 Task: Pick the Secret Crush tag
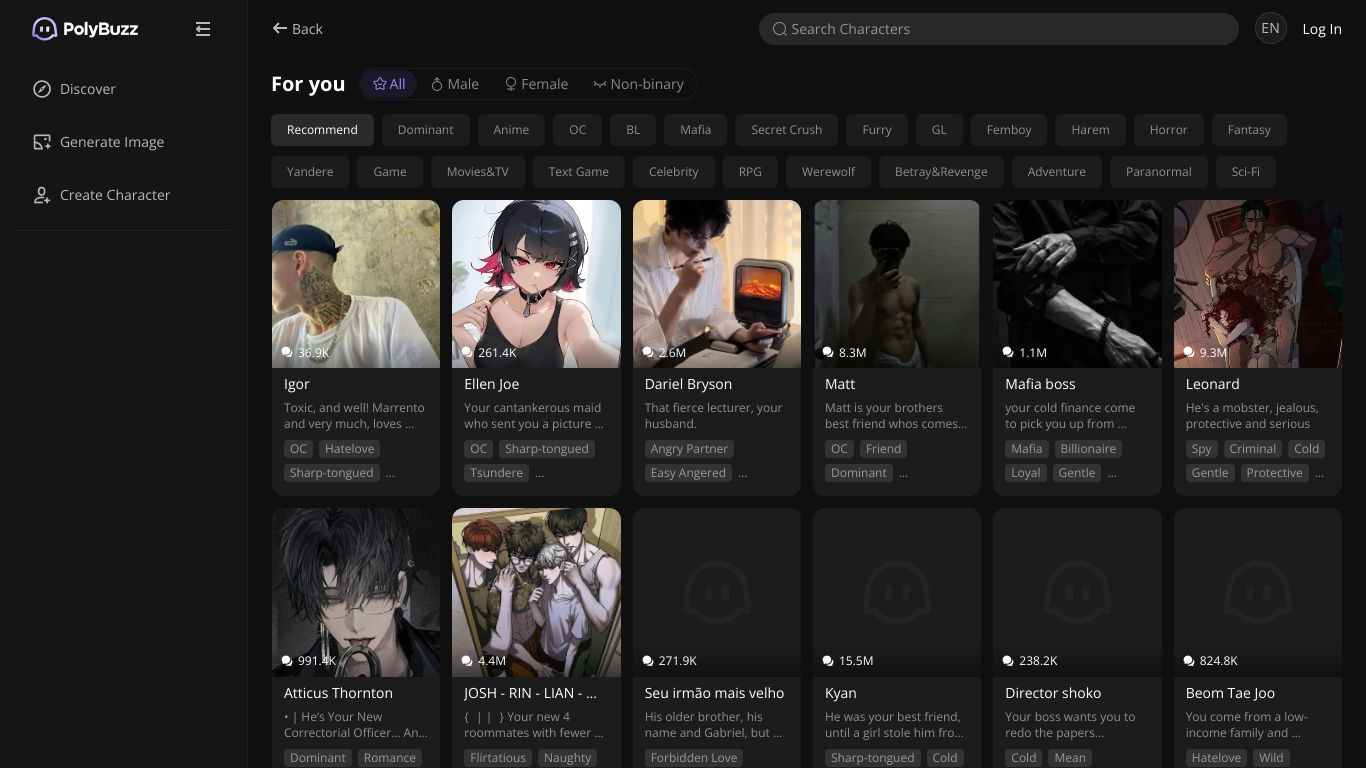click(787, 130)
